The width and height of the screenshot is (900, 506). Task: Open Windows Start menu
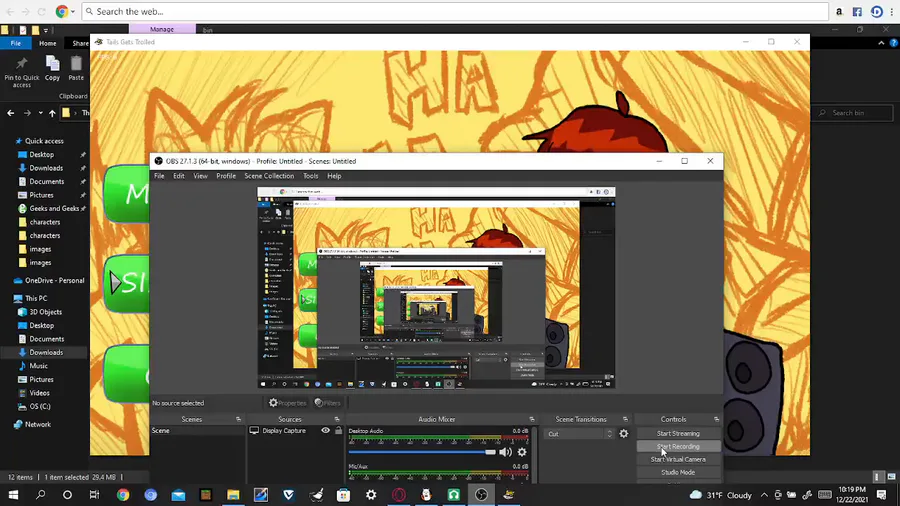(13, 495)
